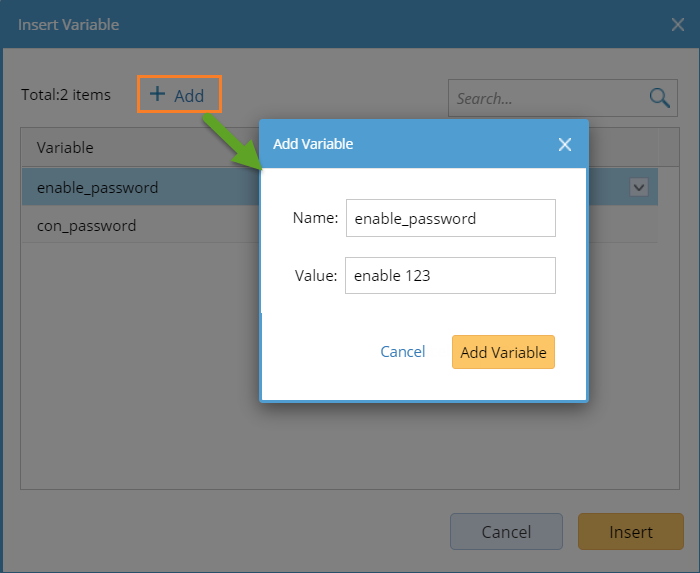Close the Insert Variable dialog
Screen dimensions: 700x573
click(x=678, y=25)
